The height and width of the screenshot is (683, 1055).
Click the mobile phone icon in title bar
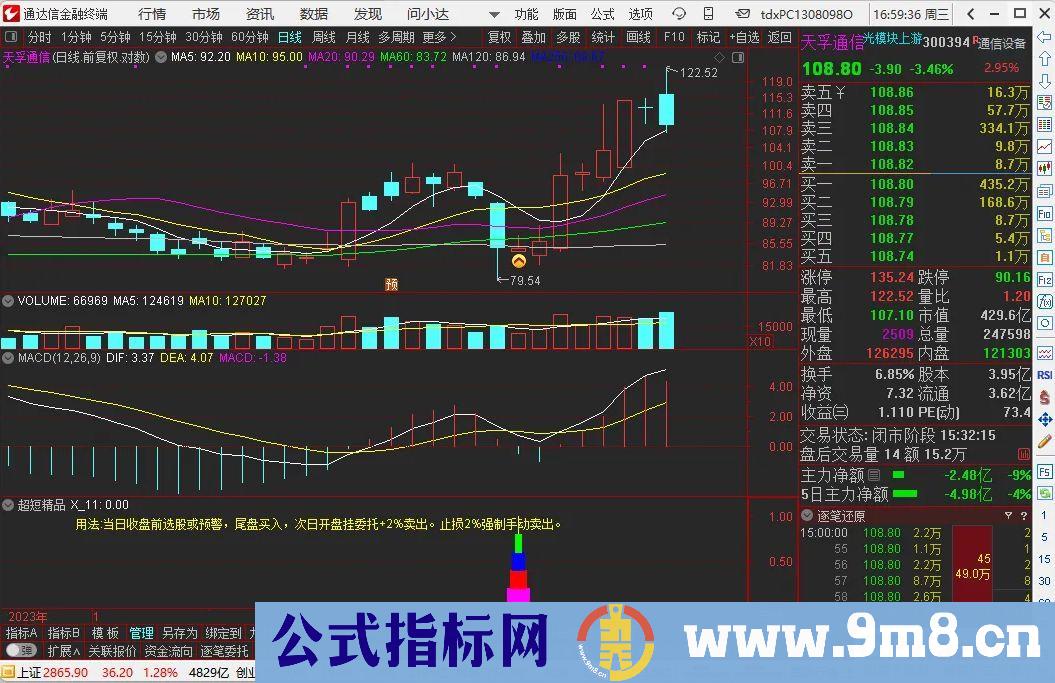[x=708, y=13]
